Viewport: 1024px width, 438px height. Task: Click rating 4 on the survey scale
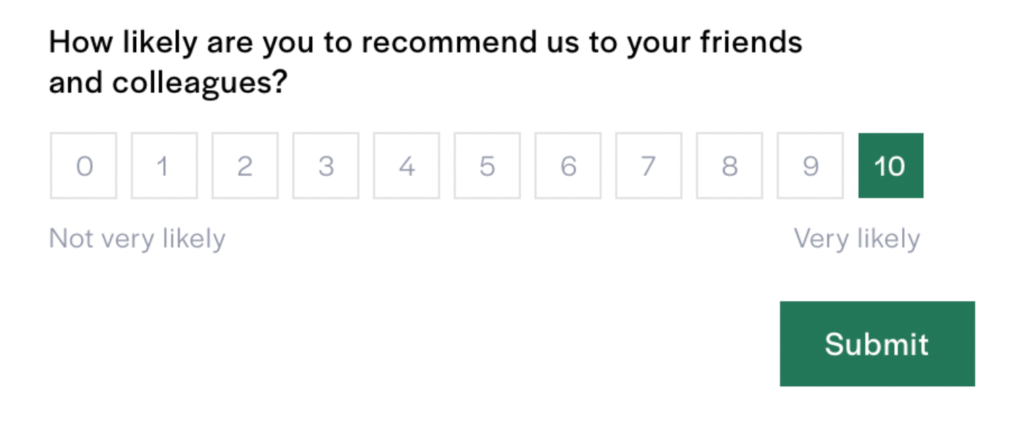(406, 166)
